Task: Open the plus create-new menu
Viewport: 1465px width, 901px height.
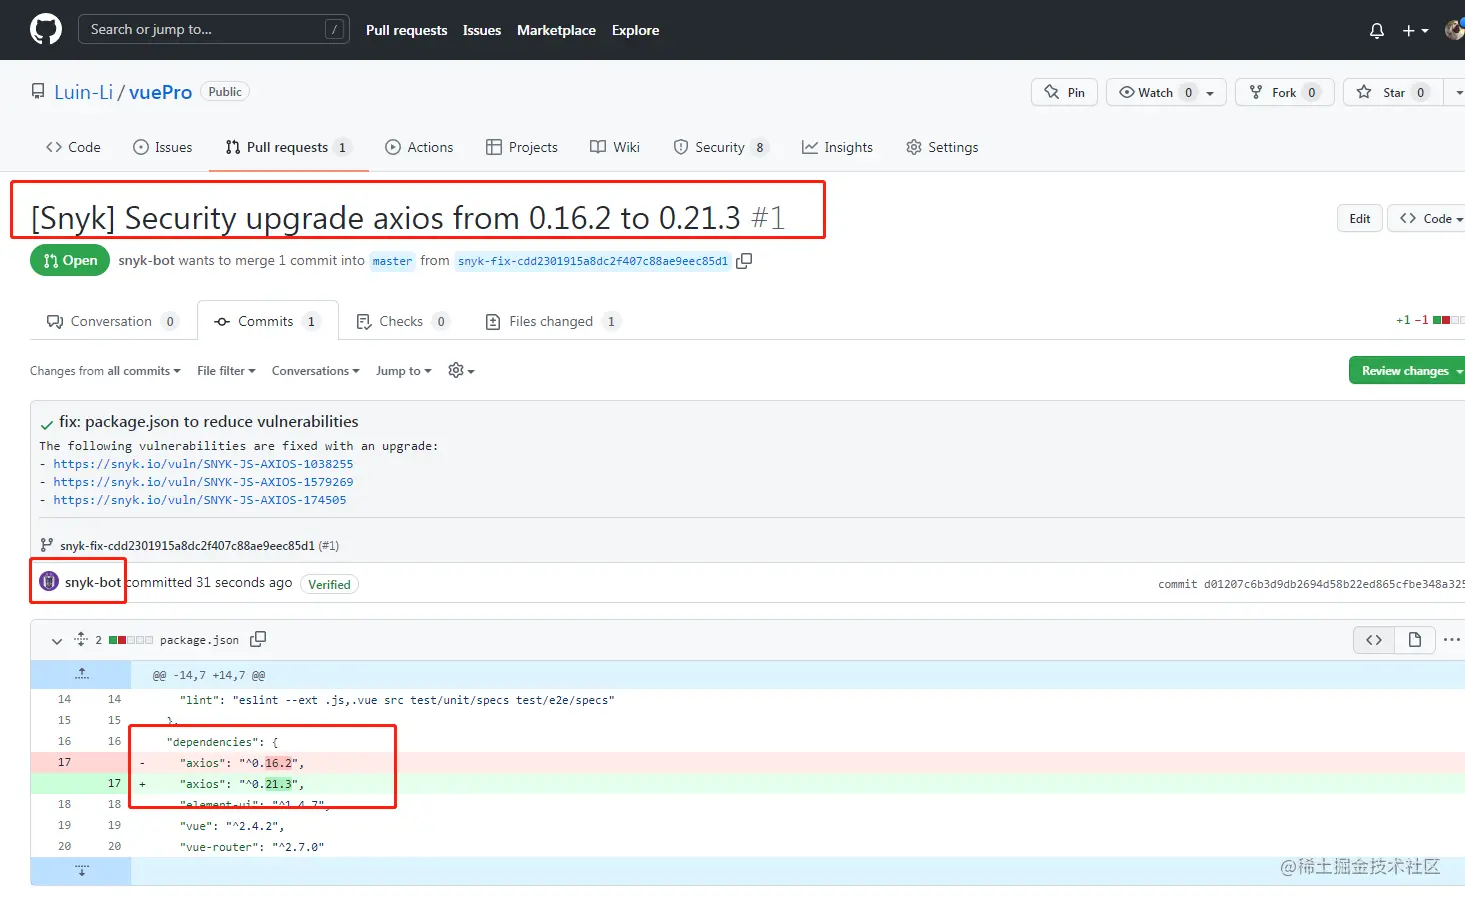Action: (x=1415, y=30)
